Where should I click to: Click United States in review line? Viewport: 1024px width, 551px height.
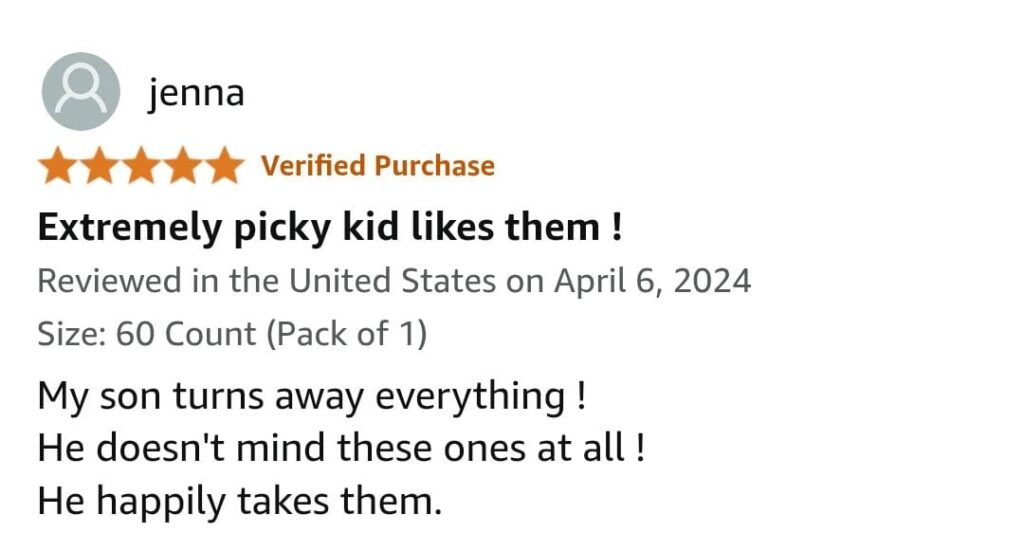click(x=393, y=281)
